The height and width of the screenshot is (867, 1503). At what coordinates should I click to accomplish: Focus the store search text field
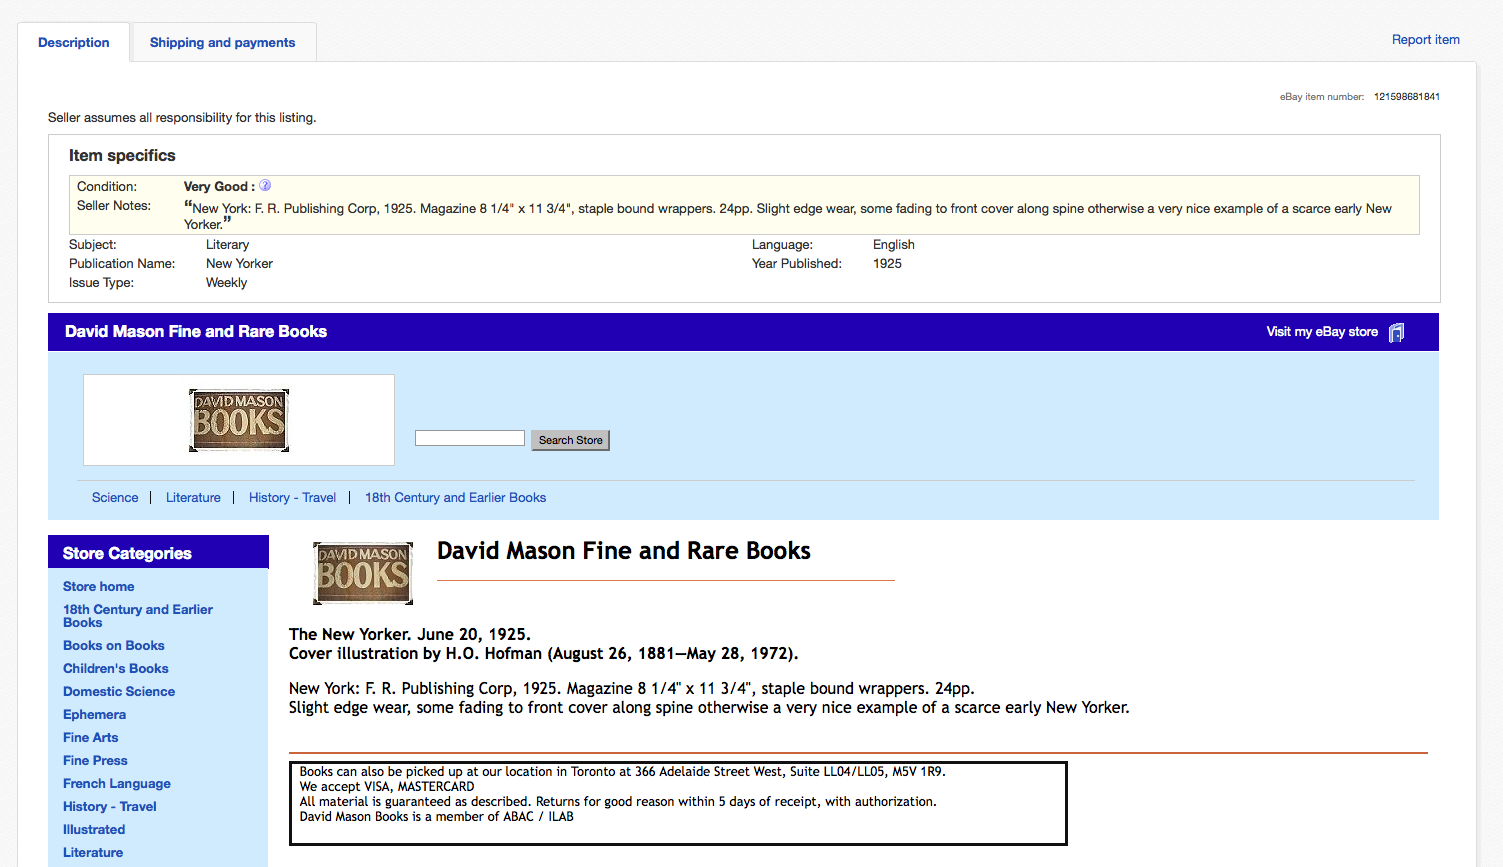(x=470, y=438)
